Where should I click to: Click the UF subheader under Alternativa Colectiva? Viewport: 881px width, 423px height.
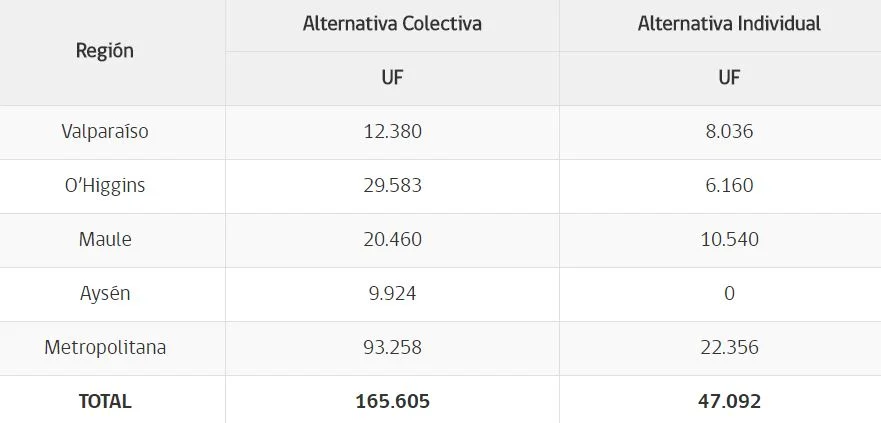tap(392, 77)
